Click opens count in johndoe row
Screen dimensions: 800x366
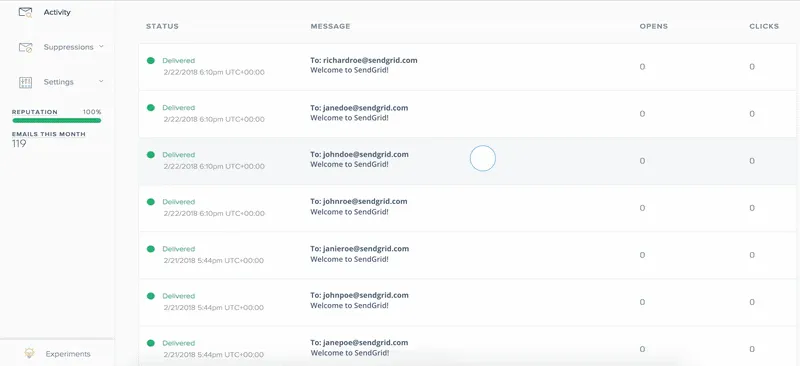(x=642, y=161)
